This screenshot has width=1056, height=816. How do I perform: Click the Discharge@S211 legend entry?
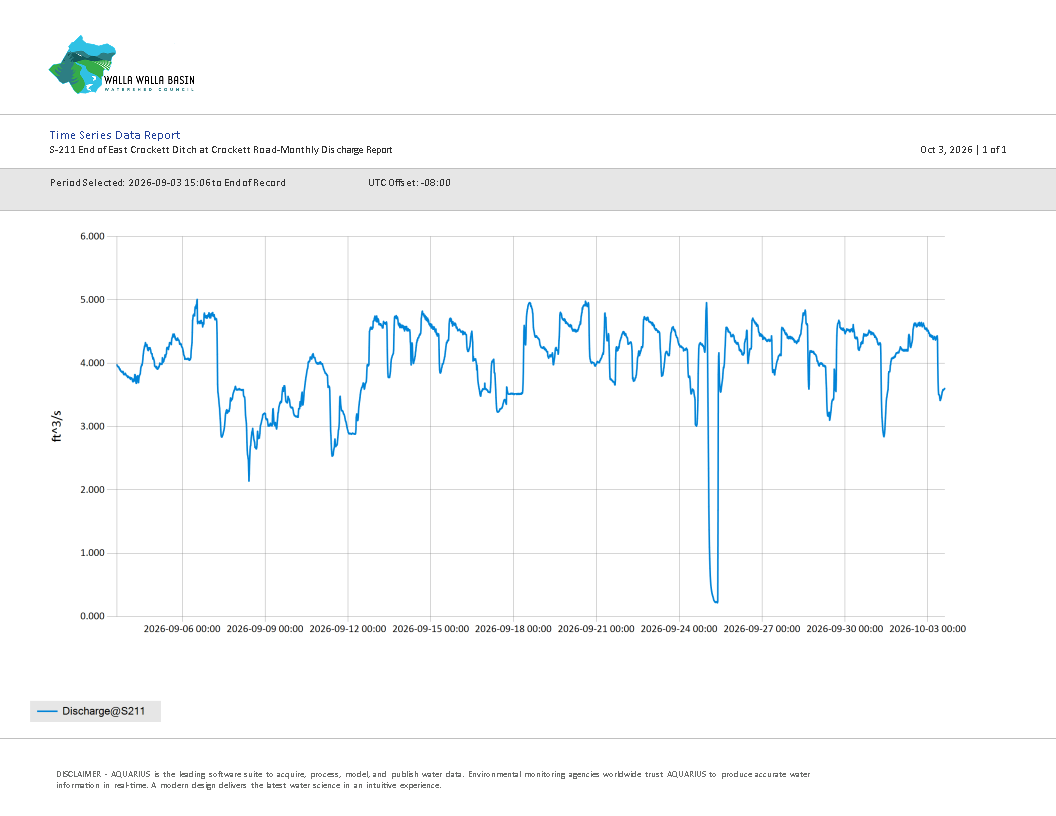click(96, 711)
